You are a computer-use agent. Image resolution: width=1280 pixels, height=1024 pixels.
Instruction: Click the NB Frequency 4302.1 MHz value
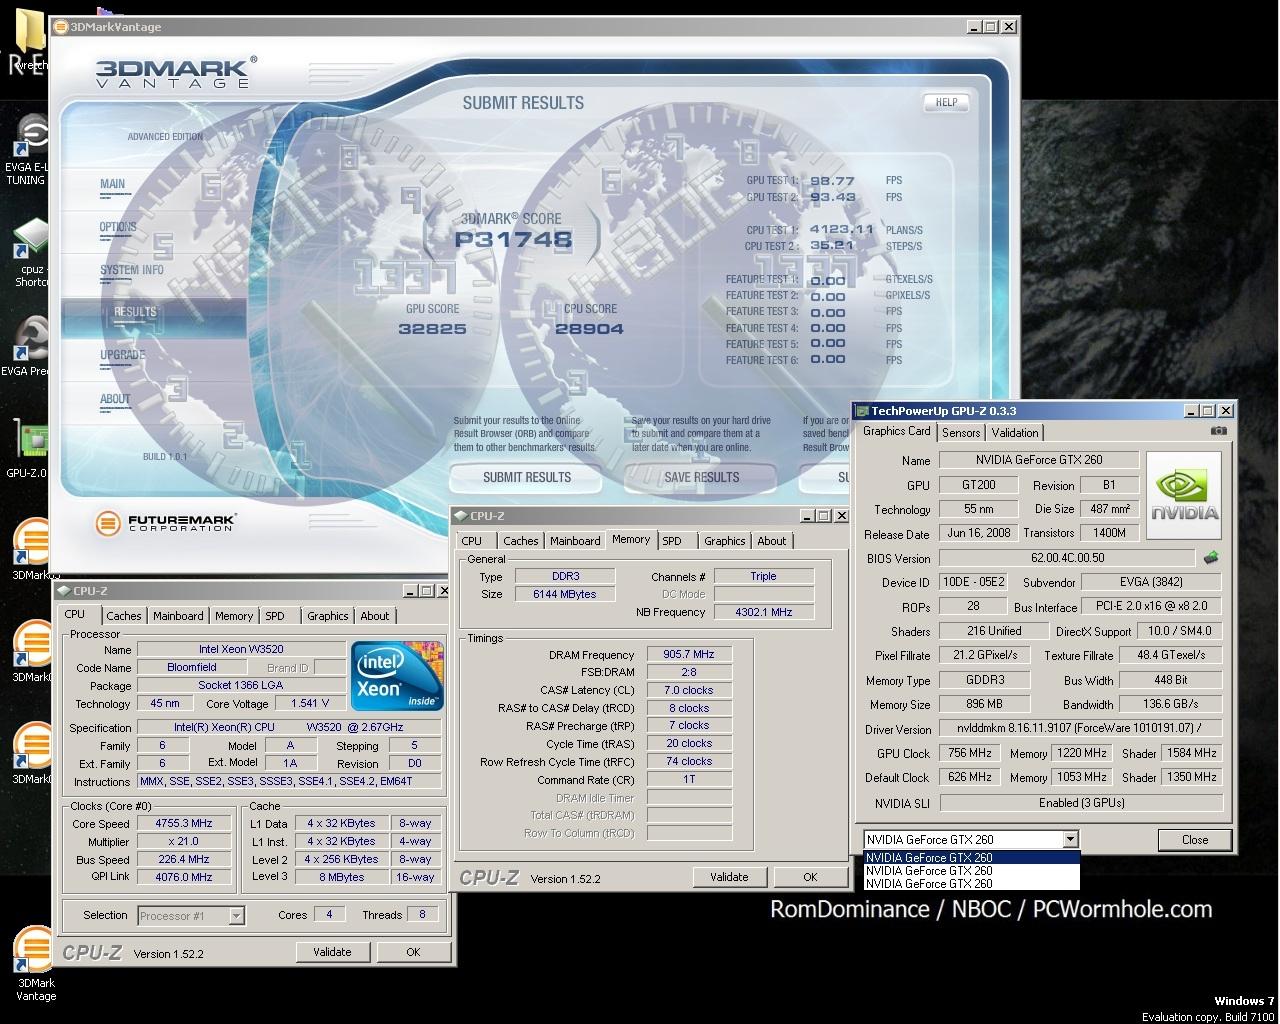[x=764, y=612]
